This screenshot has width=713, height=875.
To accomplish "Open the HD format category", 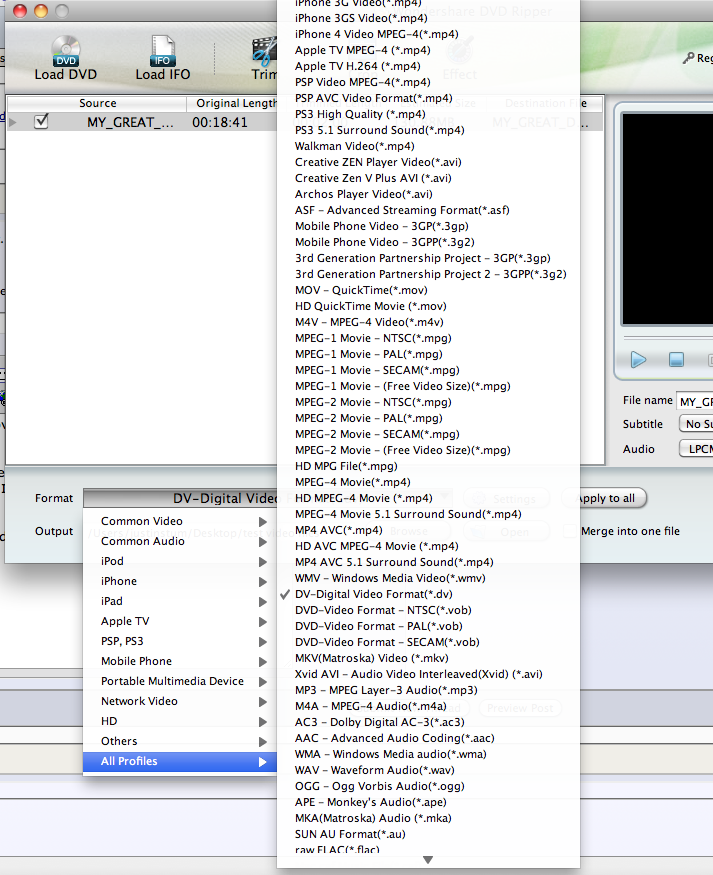I will click(x=180, y=722).
